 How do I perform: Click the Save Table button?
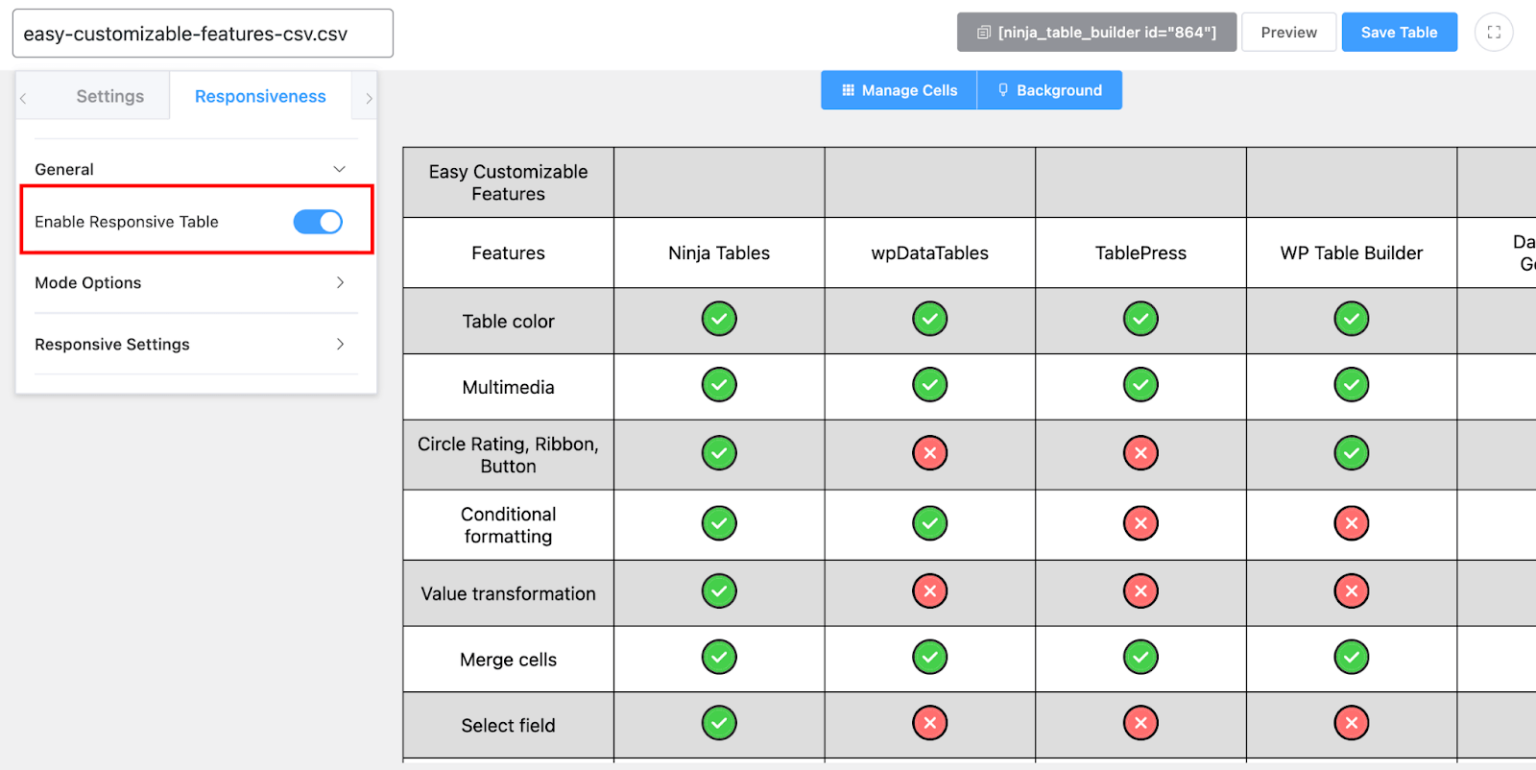(1399, 31)
